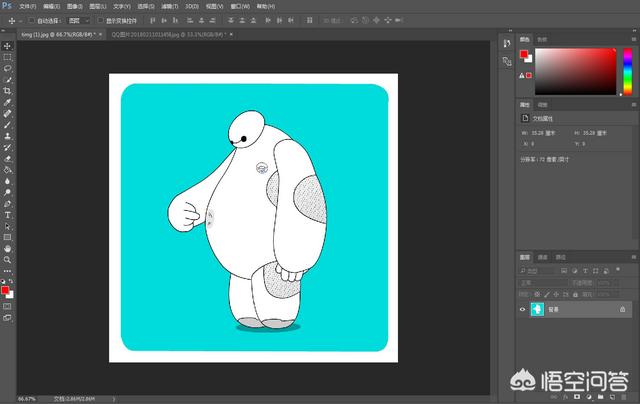Screen dimensions: 640x404
Task: Select the Move tool in the toolbox
Action: tap(7, 46)
